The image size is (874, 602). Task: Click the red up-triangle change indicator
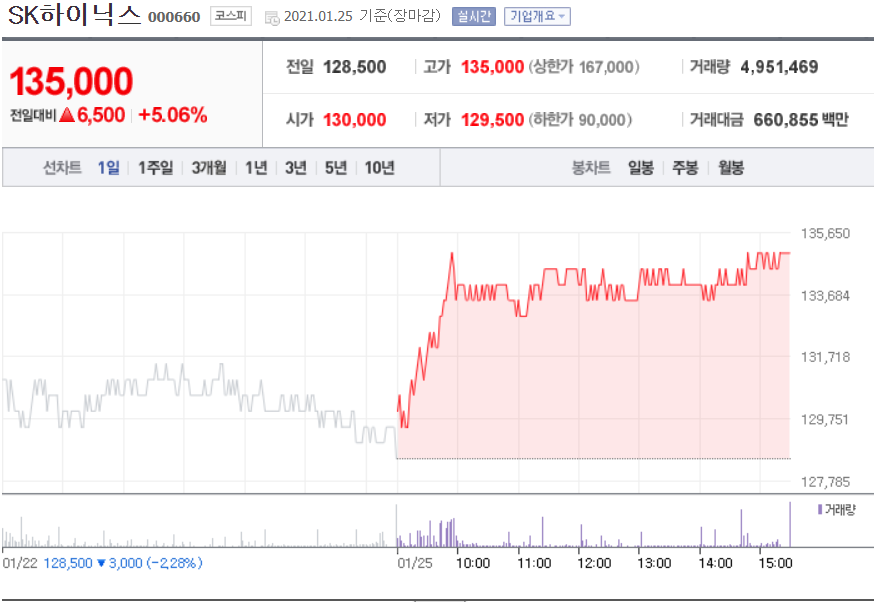[67, 115]
